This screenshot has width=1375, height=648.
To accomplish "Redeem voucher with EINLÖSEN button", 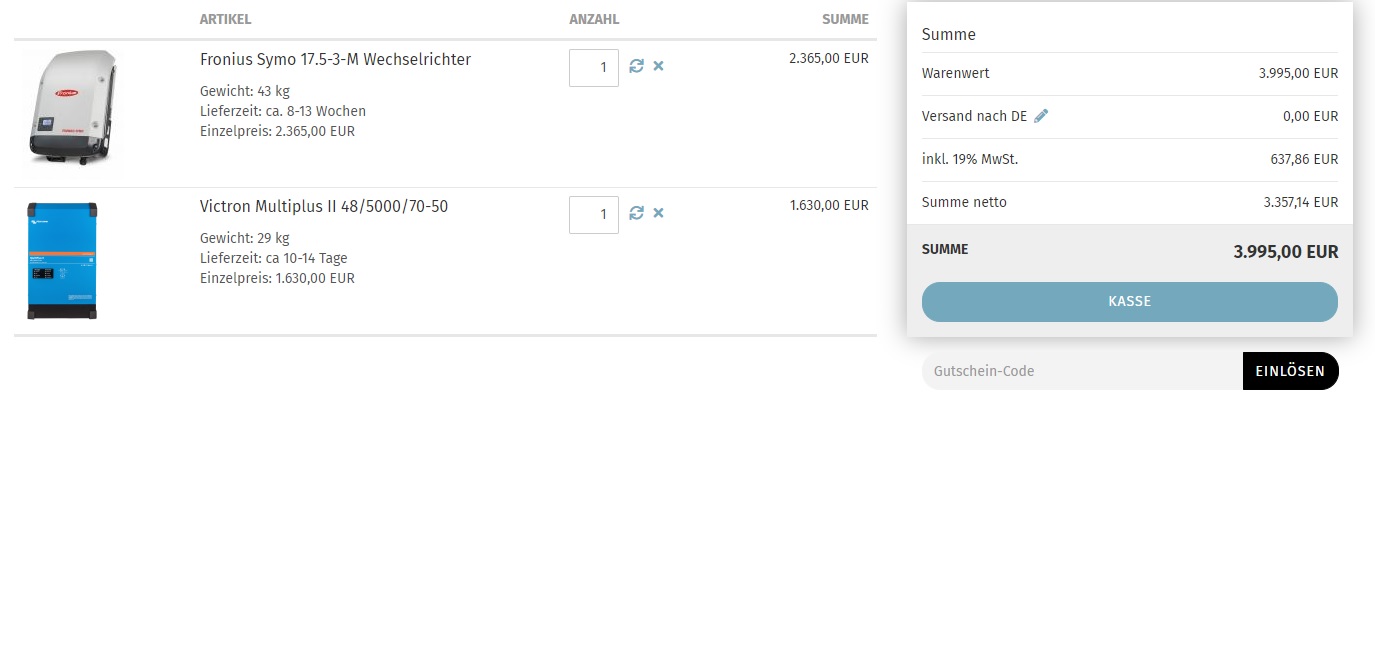I will [1290, 371].
